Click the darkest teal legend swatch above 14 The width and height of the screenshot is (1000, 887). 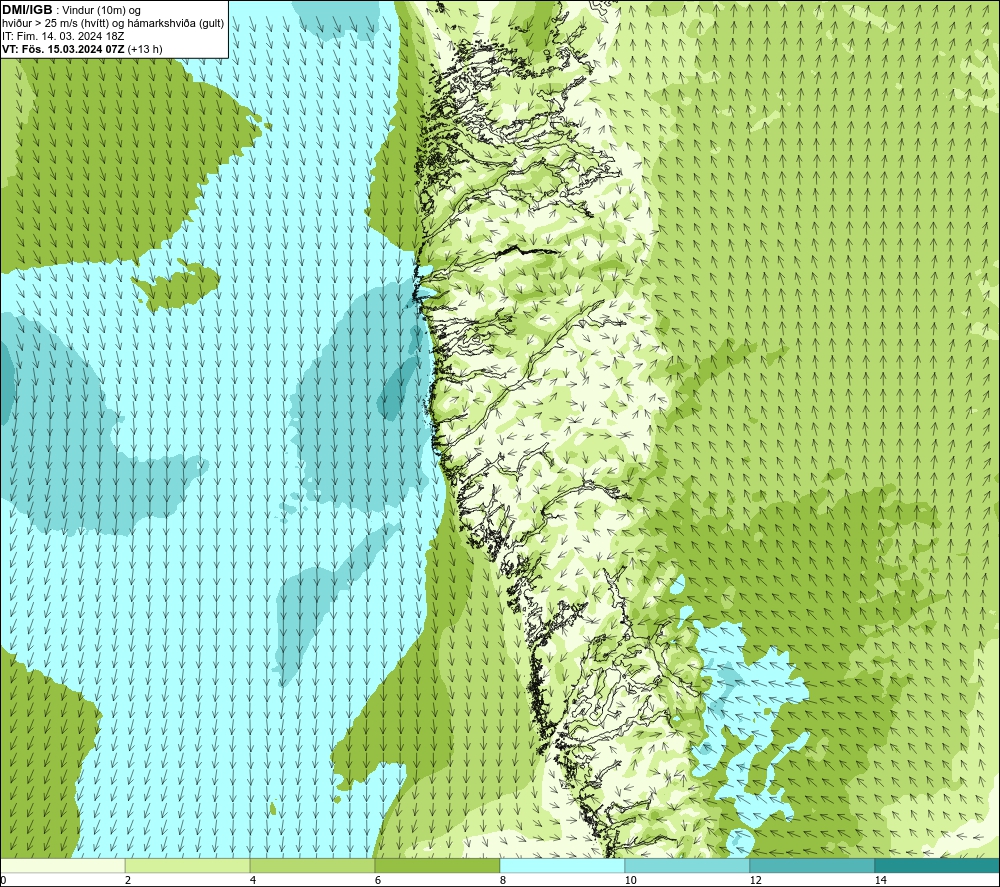(938, 865)
